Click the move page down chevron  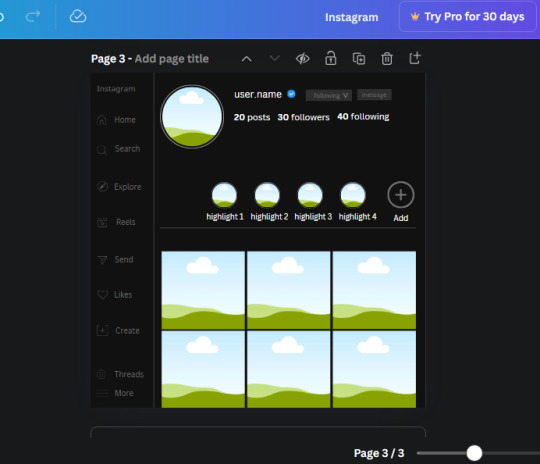(274, 58)
